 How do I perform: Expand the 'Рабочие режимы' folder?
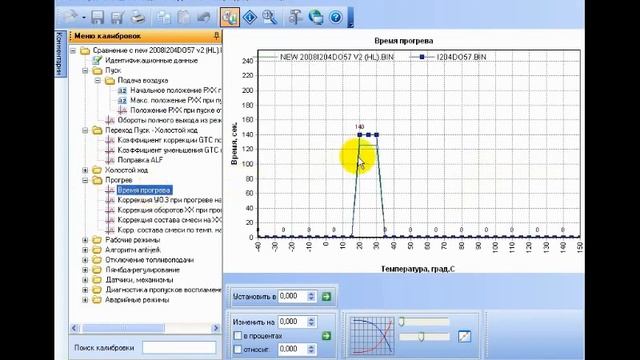(x=85, y=240)
